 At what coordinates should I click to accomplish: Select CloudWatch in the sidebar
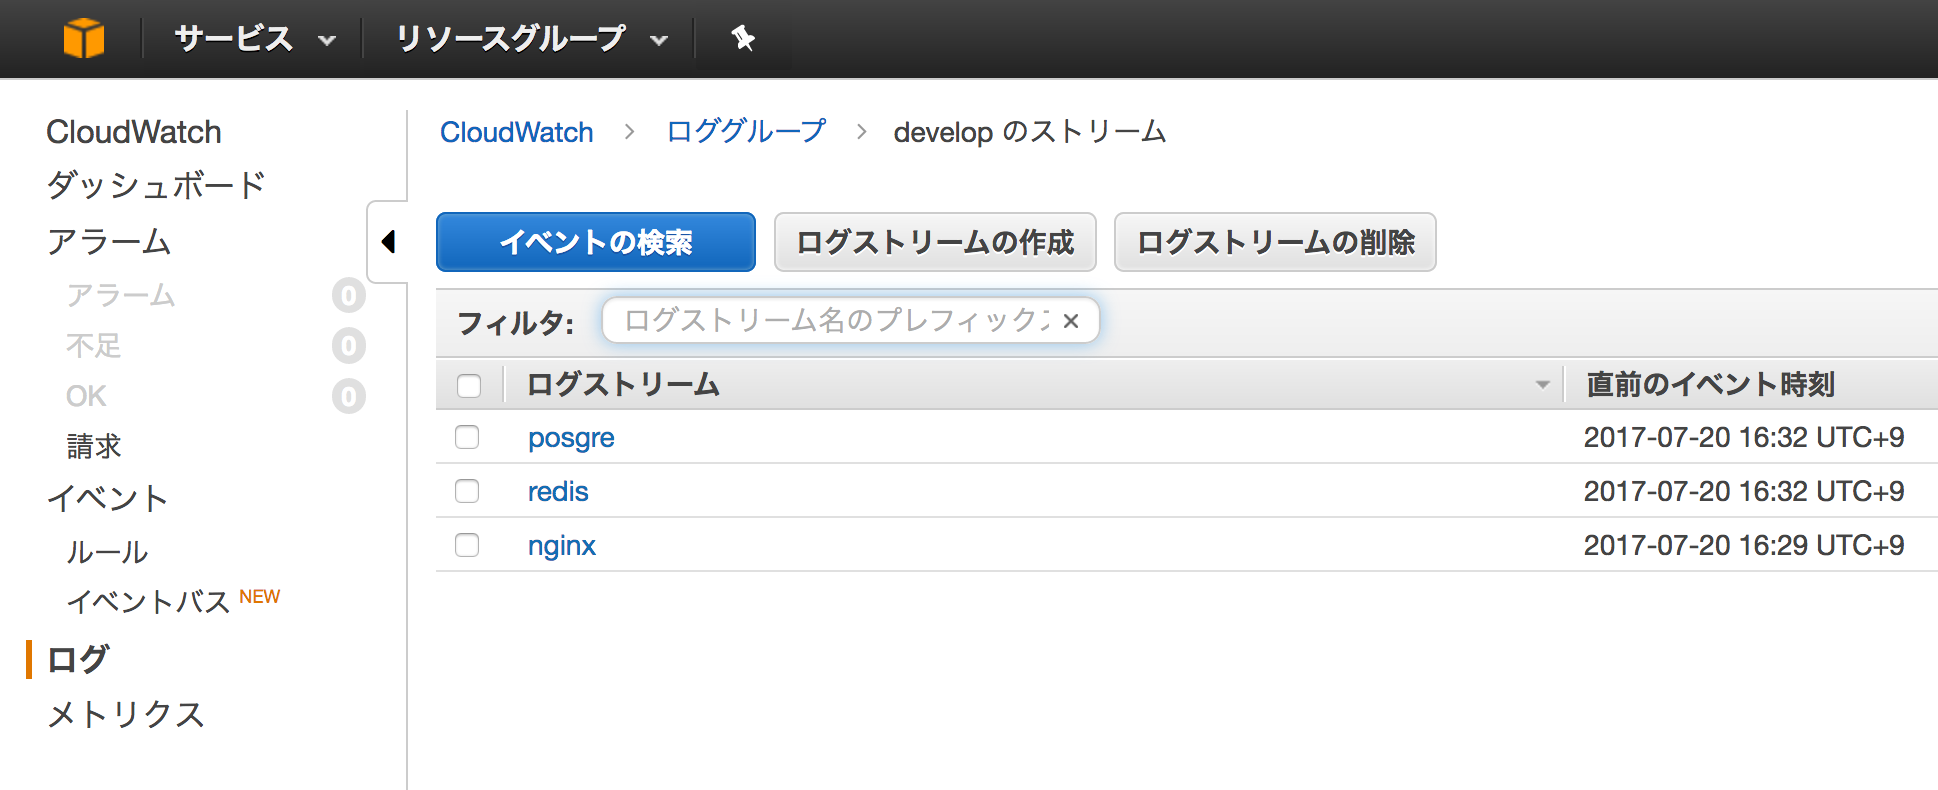134,132
